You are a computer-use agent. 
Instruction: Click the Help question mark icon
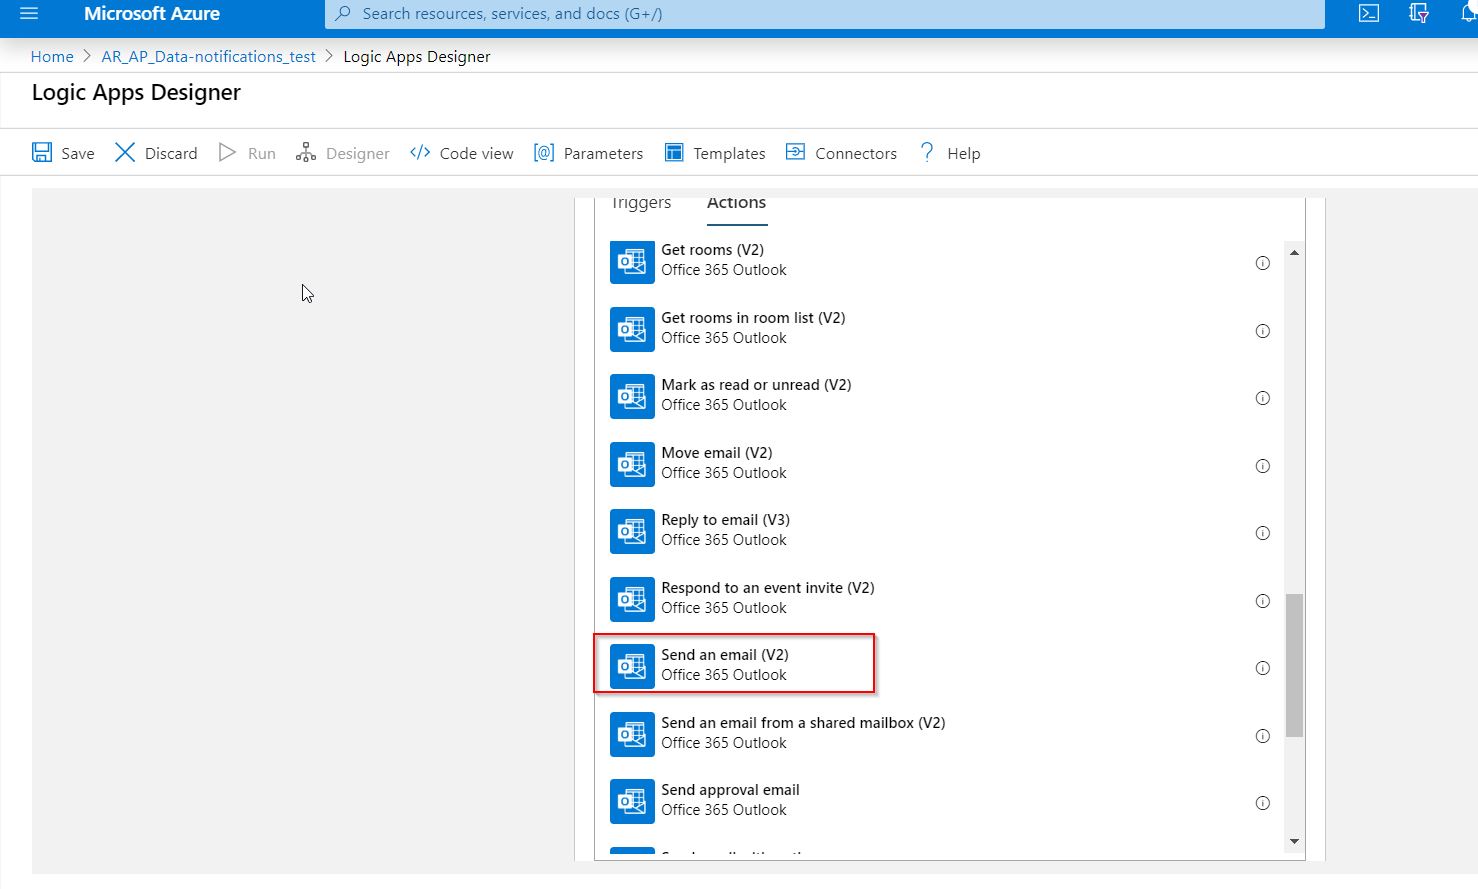tap(927, 152)
